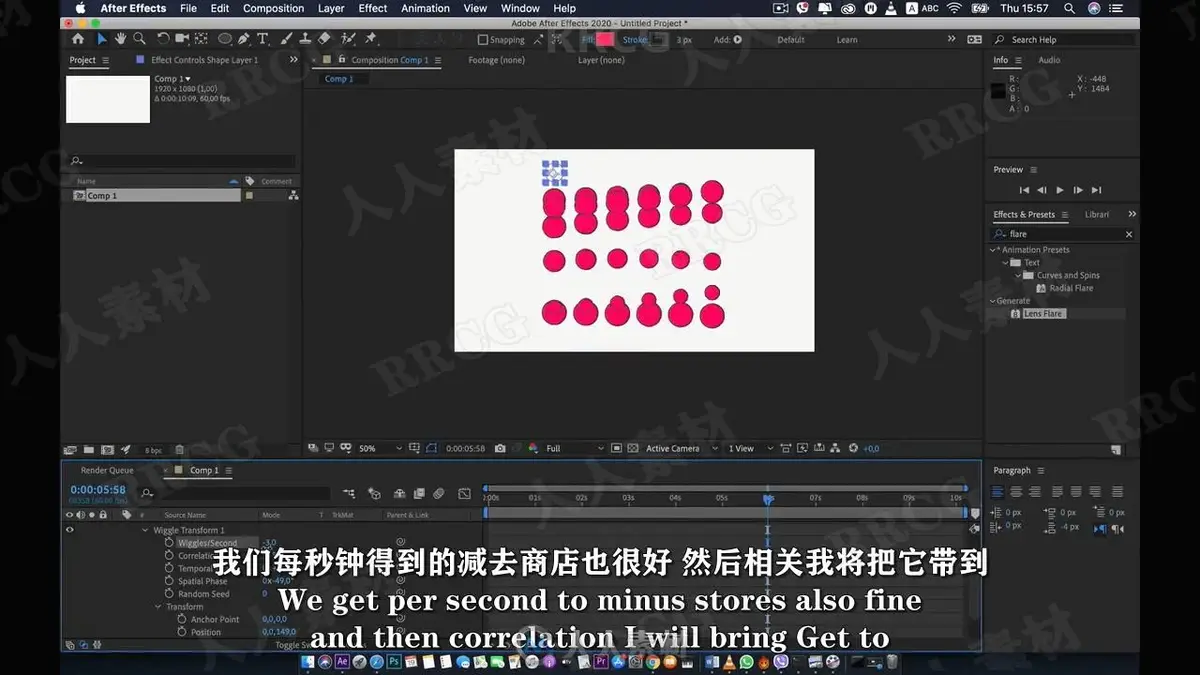Select the Puppet Pin tool
This screenshot has width=1200, height=675.
pos(371,39)
